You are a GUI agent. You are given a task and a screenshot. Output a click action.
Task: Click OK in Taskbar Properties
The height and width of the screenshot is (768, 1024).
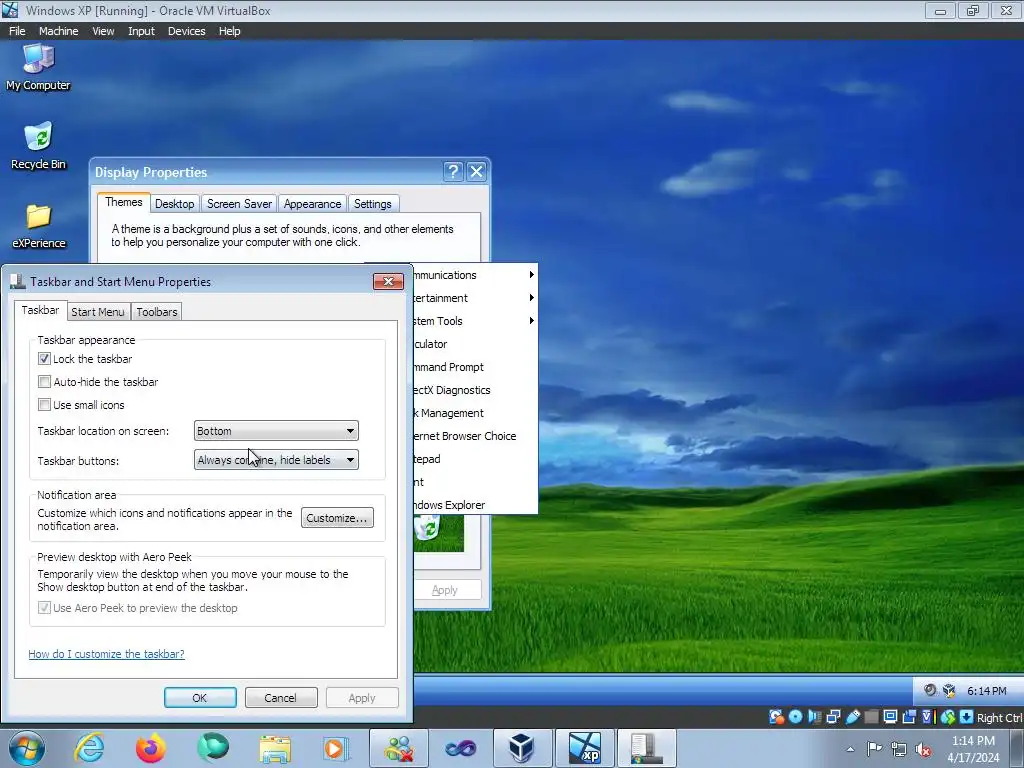(x=200, y=697)
